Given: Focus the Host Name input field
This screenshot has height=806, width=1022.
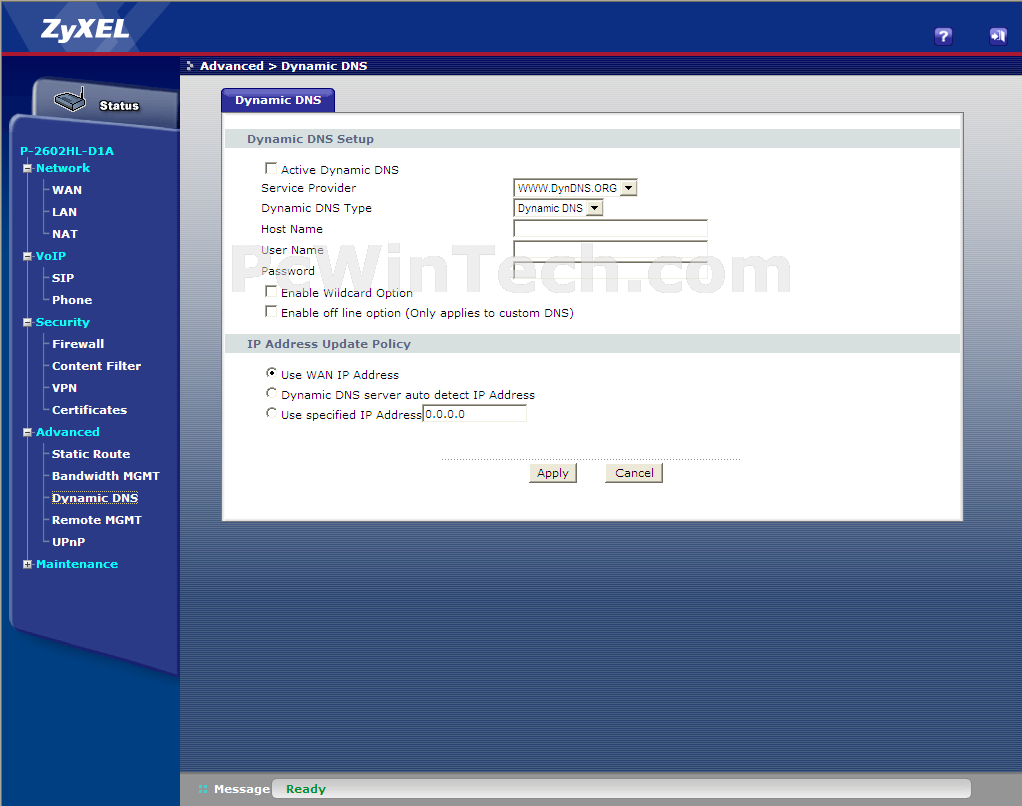Looking at the screenshot, I should [x=611, y=229].
